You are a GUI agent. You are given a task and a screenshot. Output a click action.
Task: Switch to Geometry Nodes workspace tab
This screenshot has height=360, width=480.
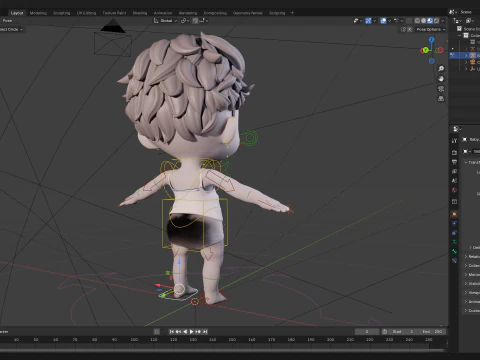248,13
